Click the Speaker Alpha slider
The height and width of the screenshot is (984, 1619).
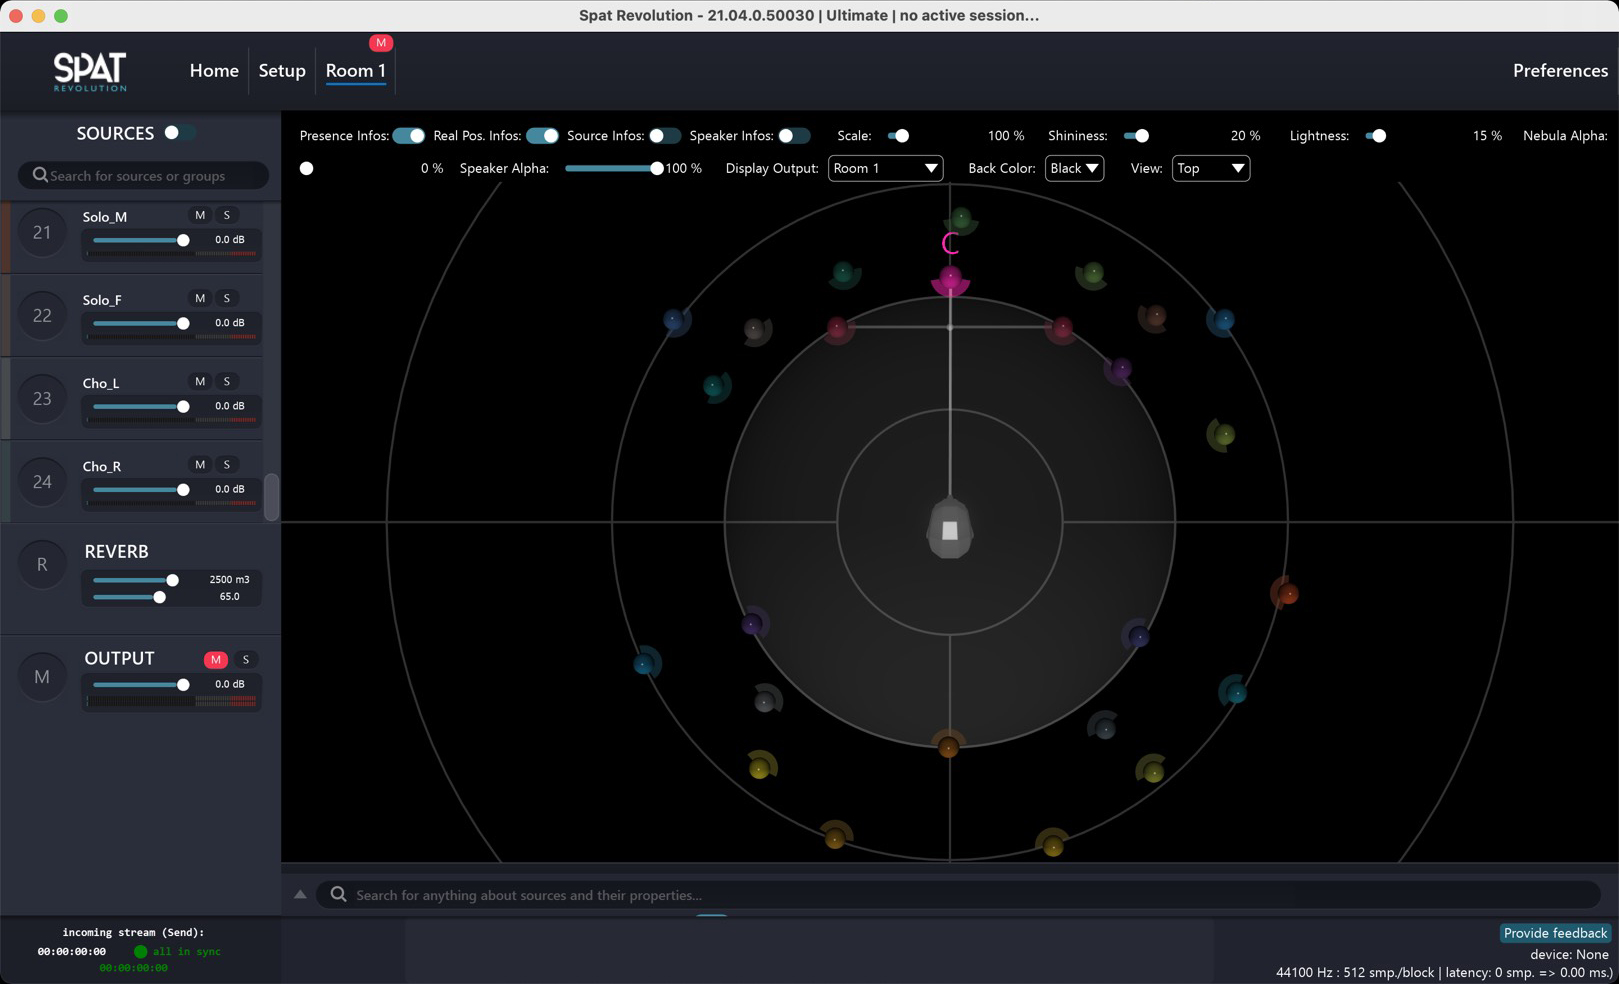tap(611, 168)
